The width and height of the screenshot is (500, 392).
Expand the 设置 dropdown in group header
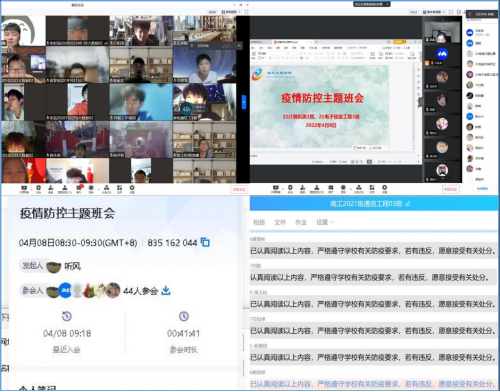click(325, 222)
